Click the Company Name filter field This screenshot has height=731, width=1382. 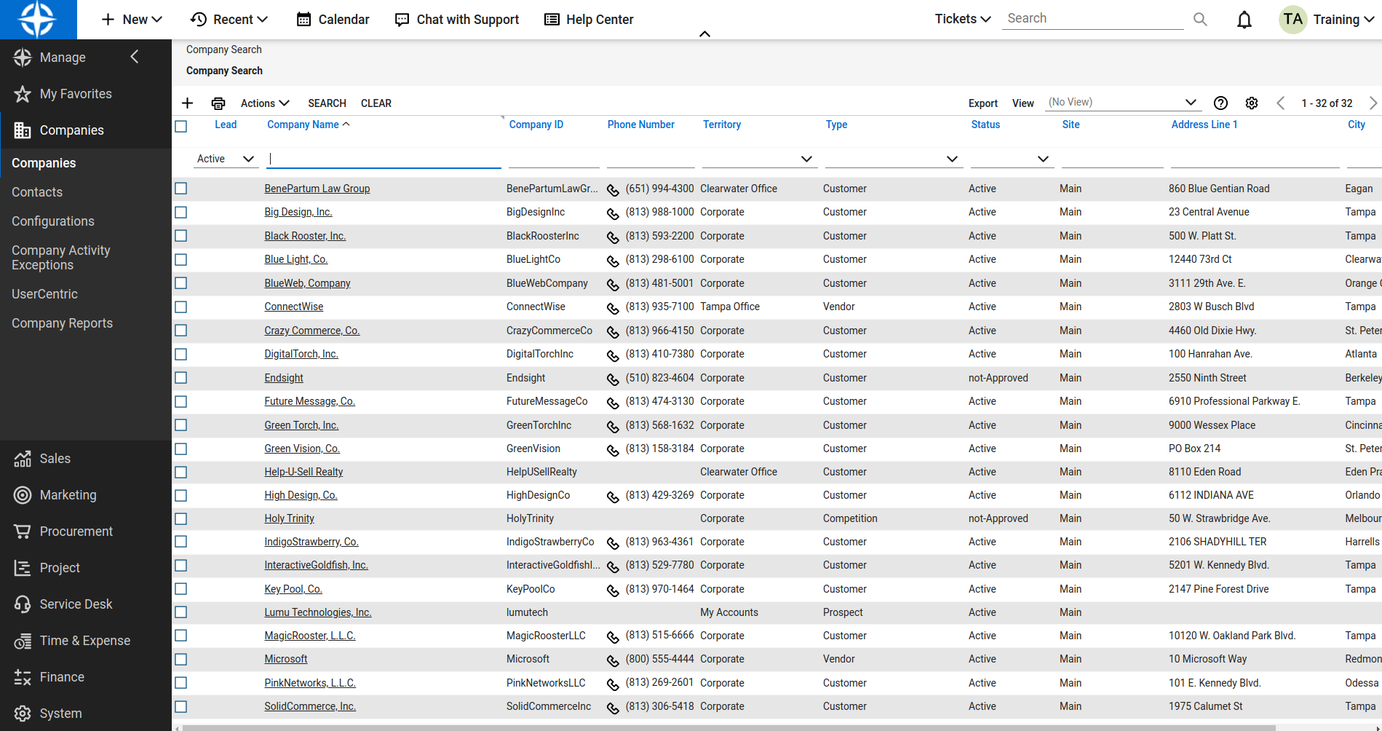point(384,158)
